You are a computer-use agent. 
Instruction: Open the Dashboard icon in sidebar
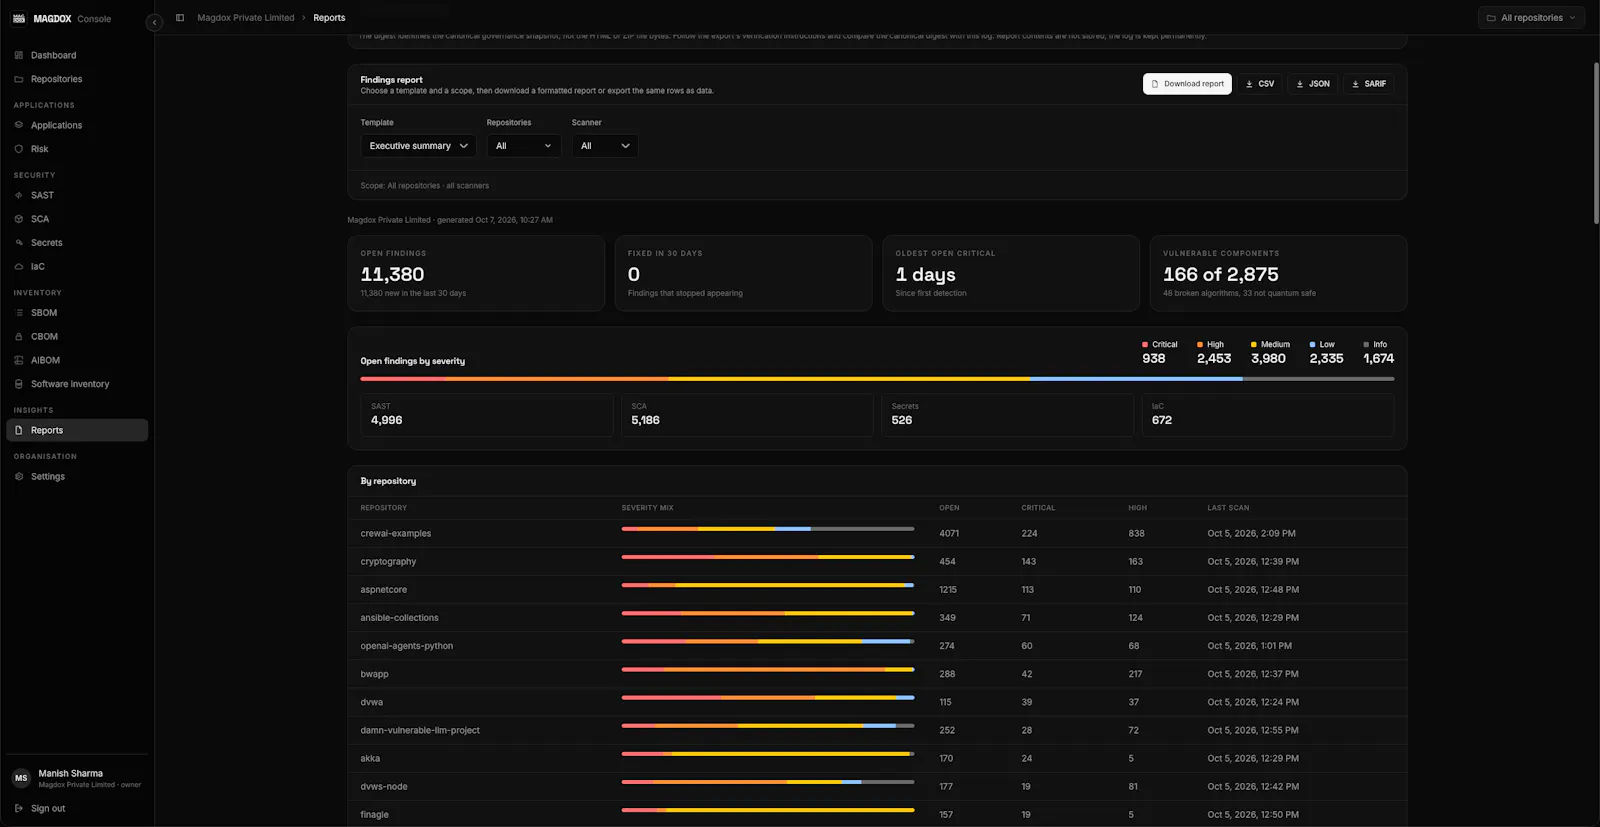[19, 55]
